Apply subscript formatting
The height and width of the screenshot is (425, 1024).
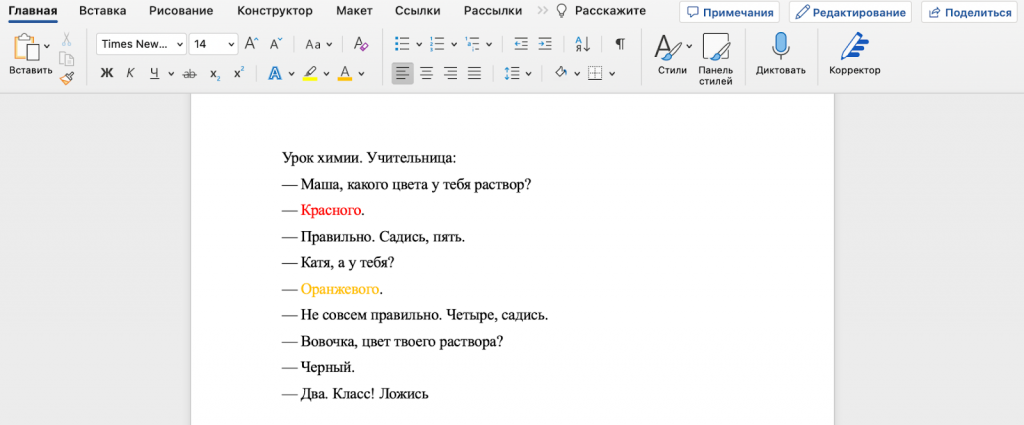[215, 74]
